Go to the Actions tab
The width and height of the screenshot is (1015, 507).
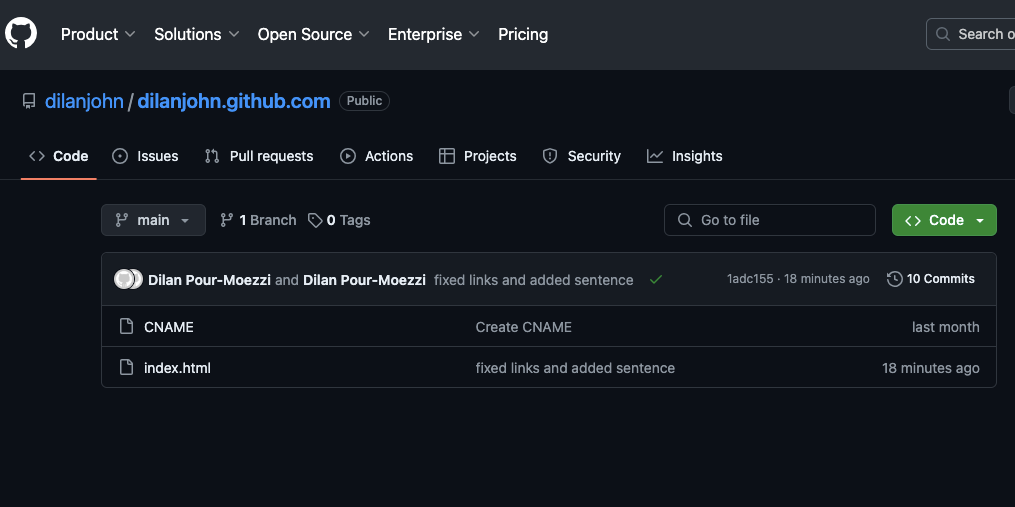click(x=377, y=156)
